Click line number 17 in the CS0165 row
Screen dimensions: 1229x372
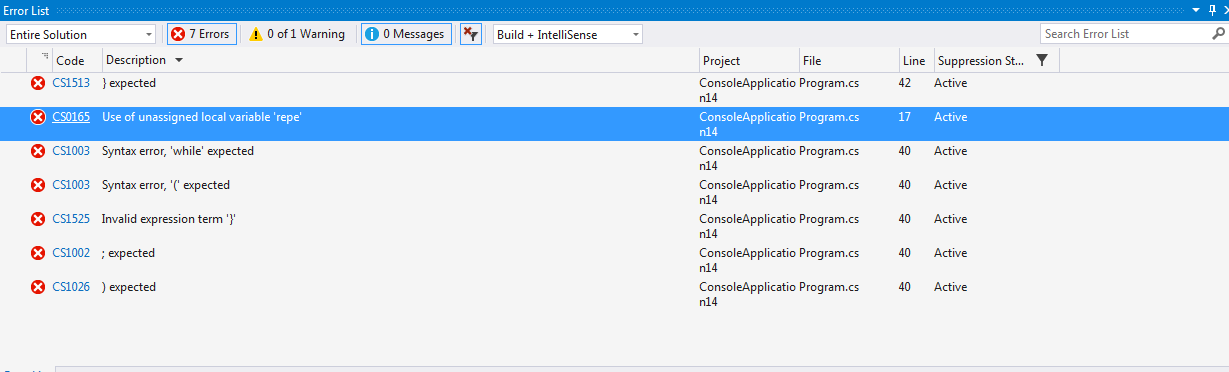(905, 117)
